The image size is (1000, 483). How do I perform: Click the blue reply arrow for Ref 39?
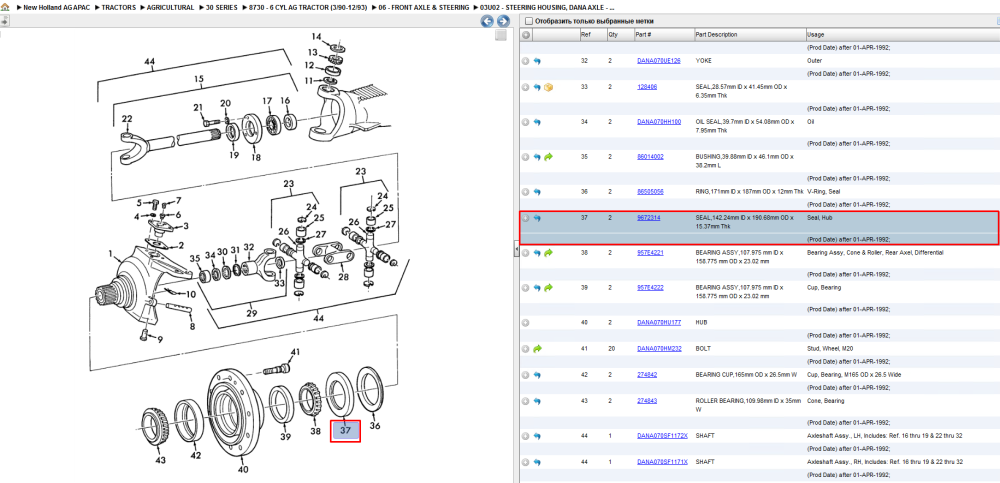pos(537,288)
